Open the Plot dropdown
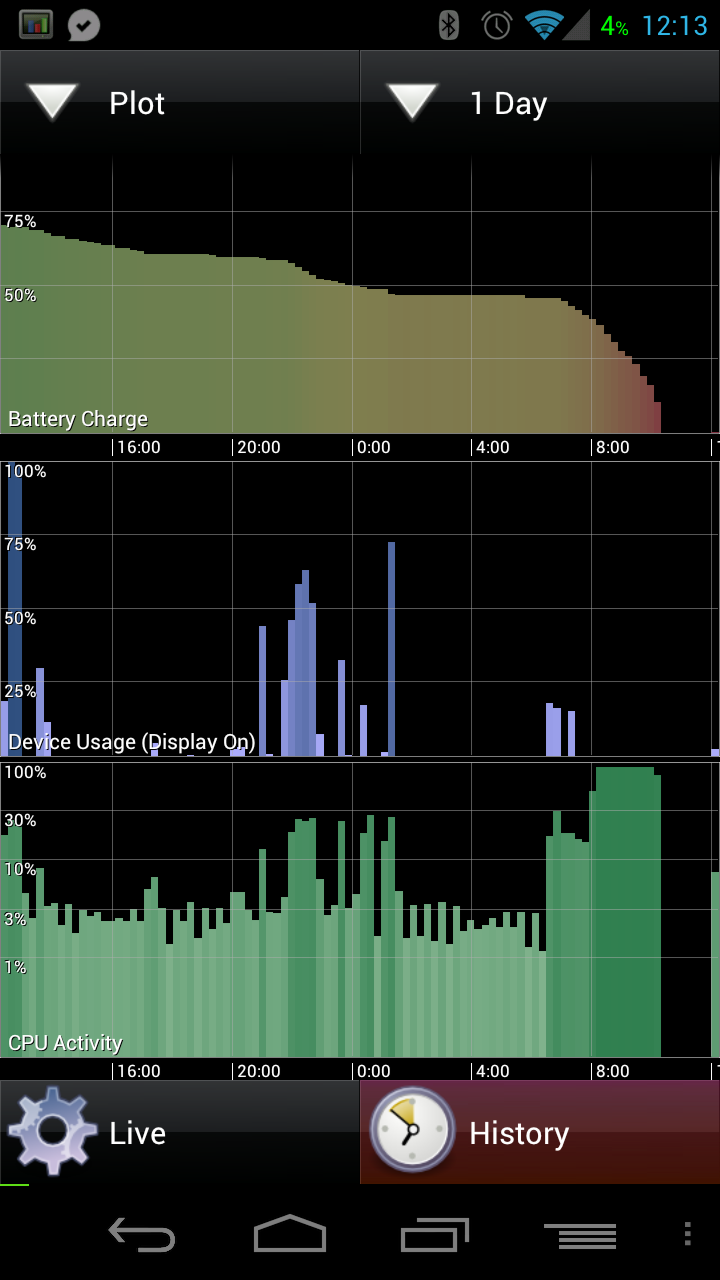This screenshot has height=1280, width=720. point(180,103)
